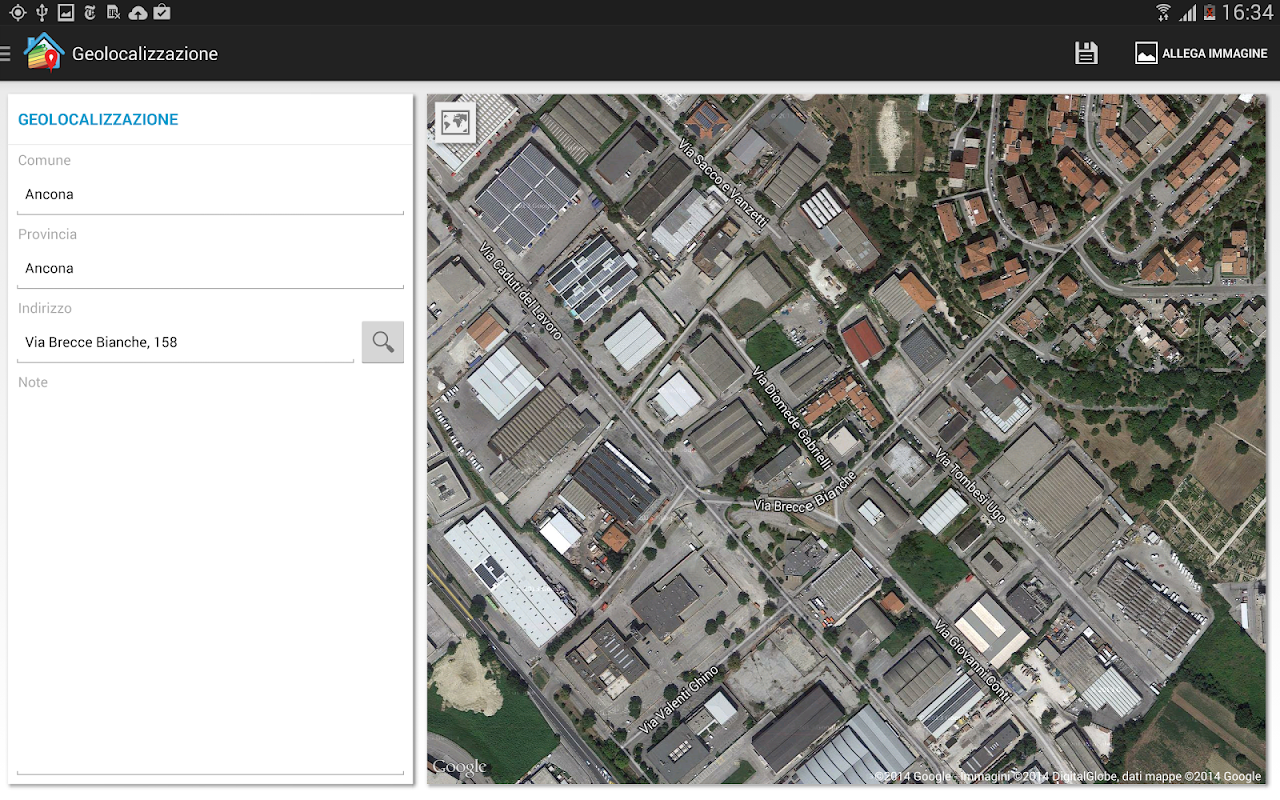Click the ALLEGA IMMAGINE text button
This screenshot has width=1280, height=800.
click(x=1214, y=54)
